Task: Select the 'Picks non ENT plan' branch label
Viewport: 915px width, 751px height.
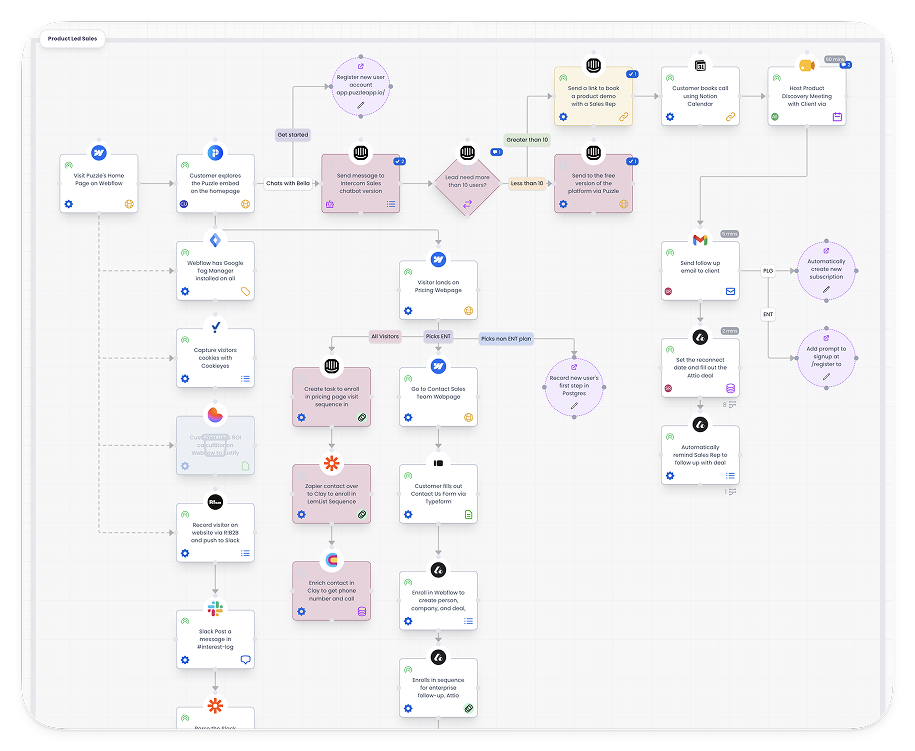Action: 506,338
